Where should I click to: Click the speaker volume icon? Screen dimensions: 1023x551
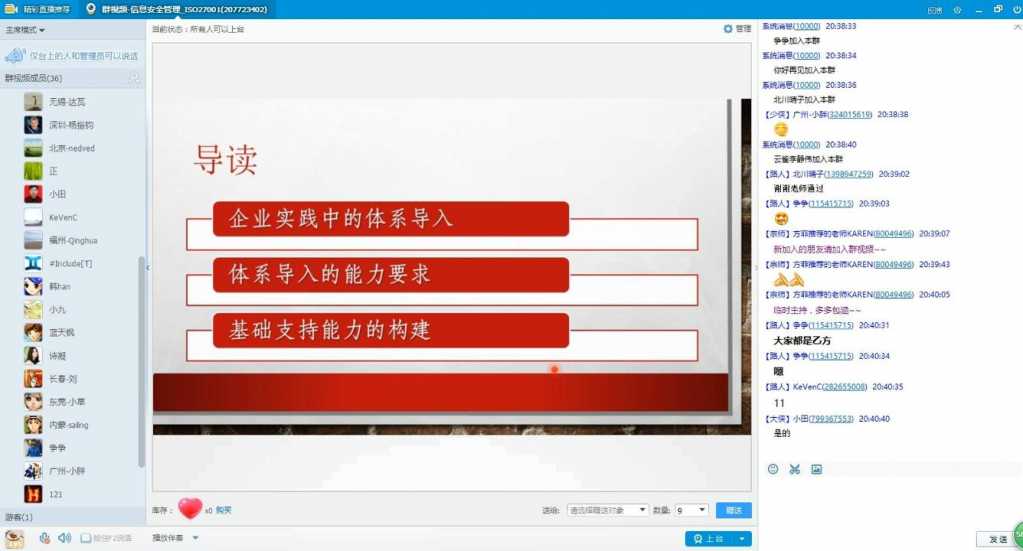coord(64,538)
